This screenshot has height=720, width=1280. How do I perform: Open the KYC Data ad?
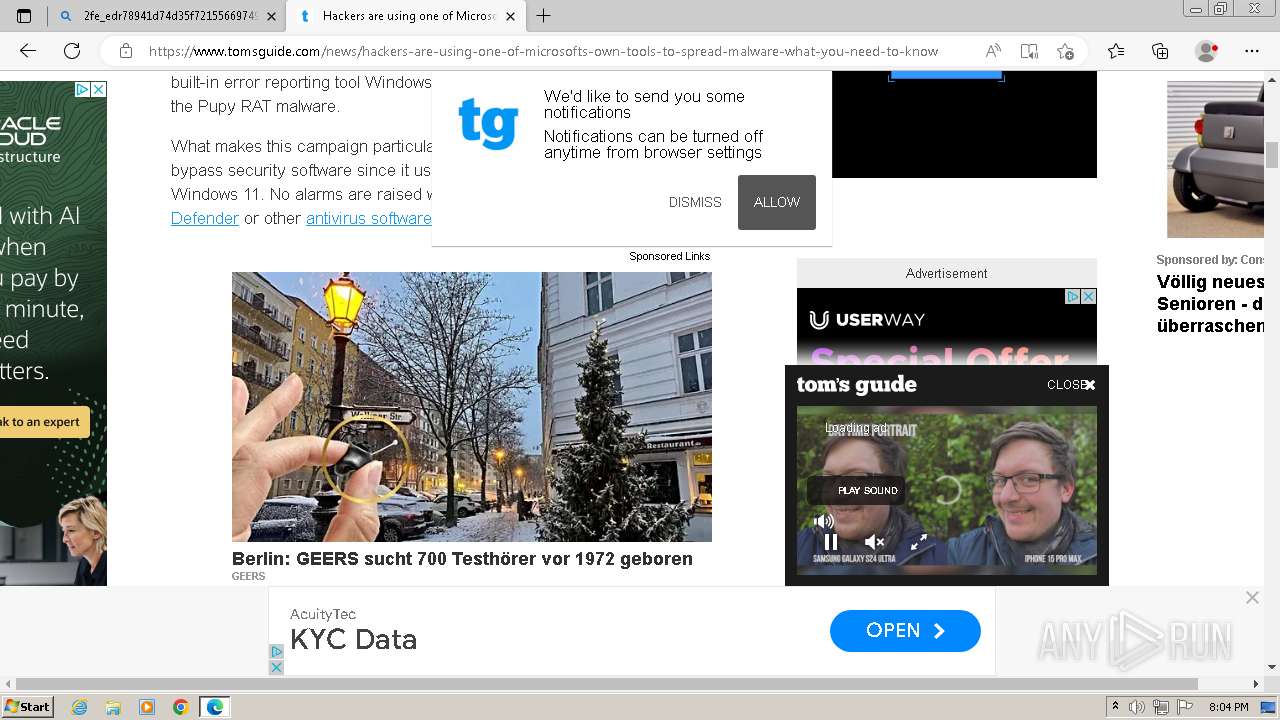click(905, 631)
